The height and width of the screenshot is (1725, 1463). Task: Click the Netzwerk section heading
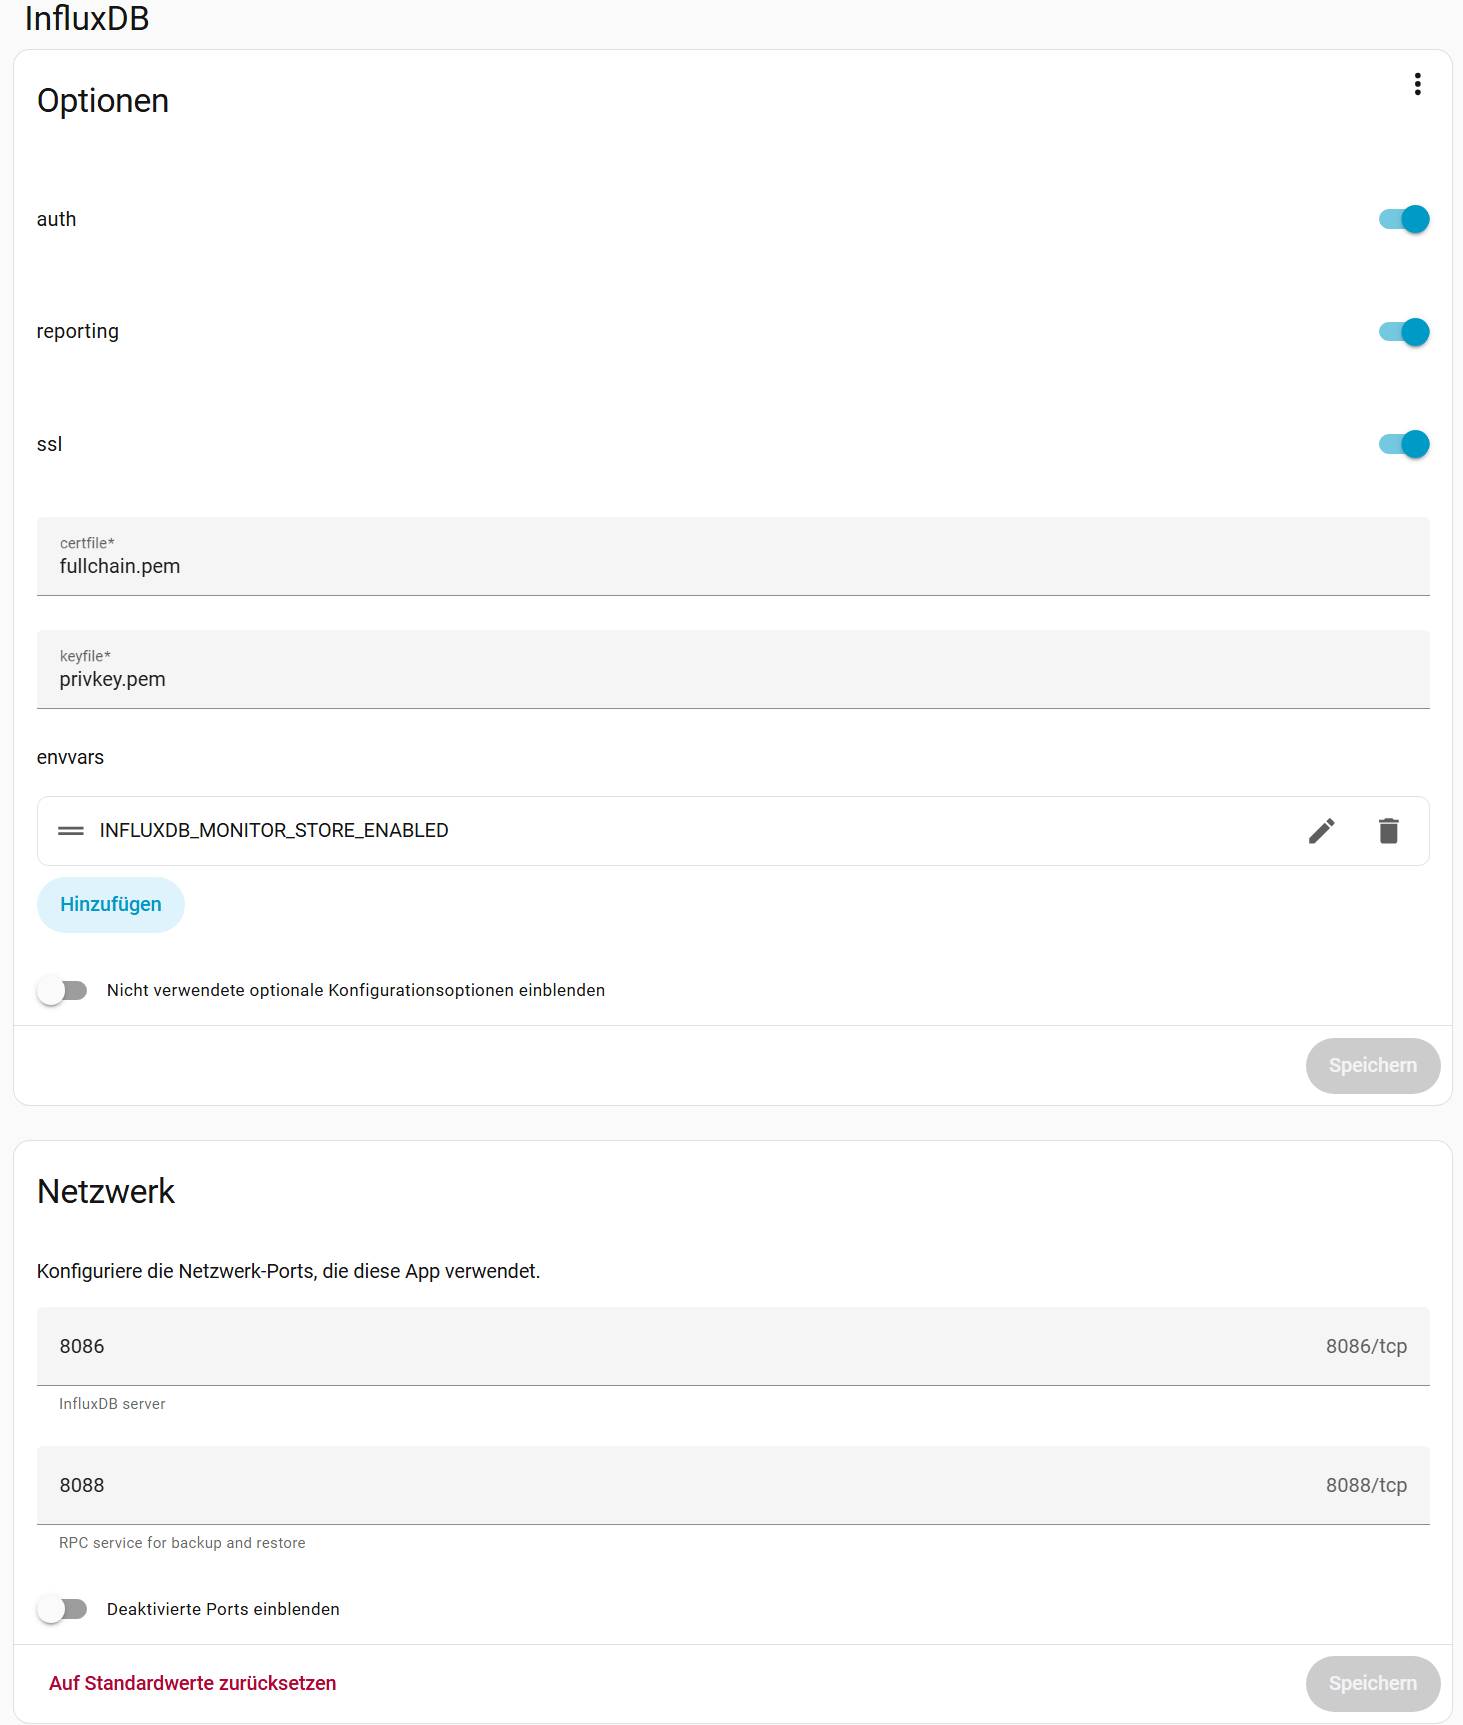point(106,1192)
